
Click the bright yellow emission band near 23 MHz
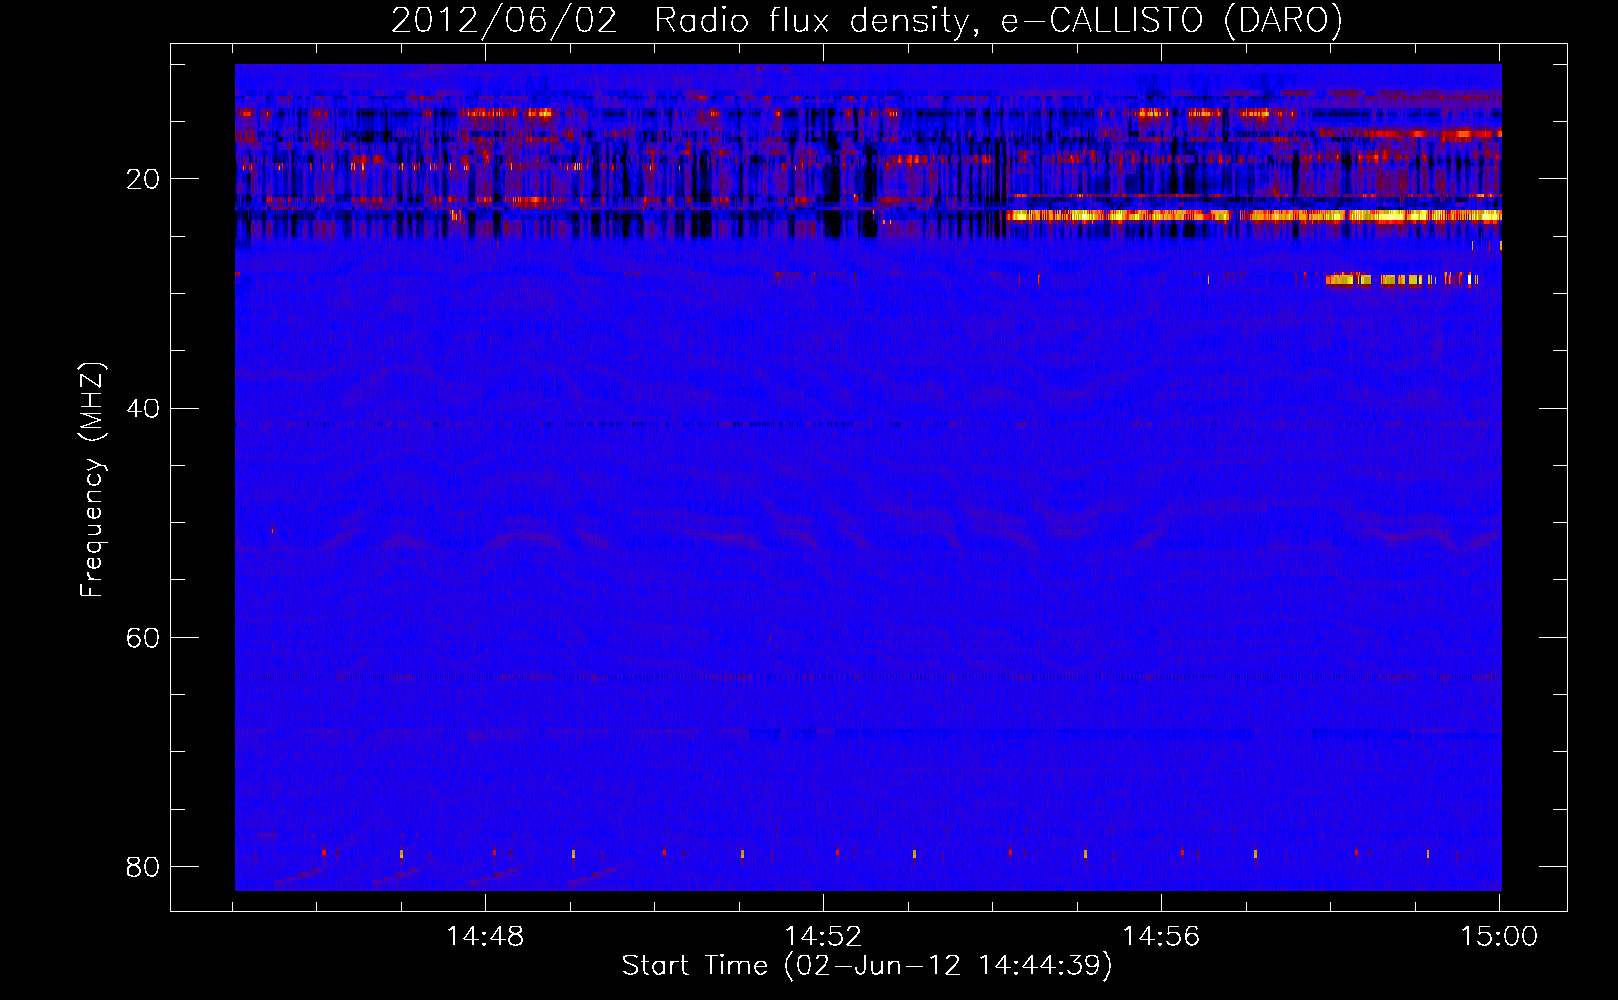click(1254, 215)
